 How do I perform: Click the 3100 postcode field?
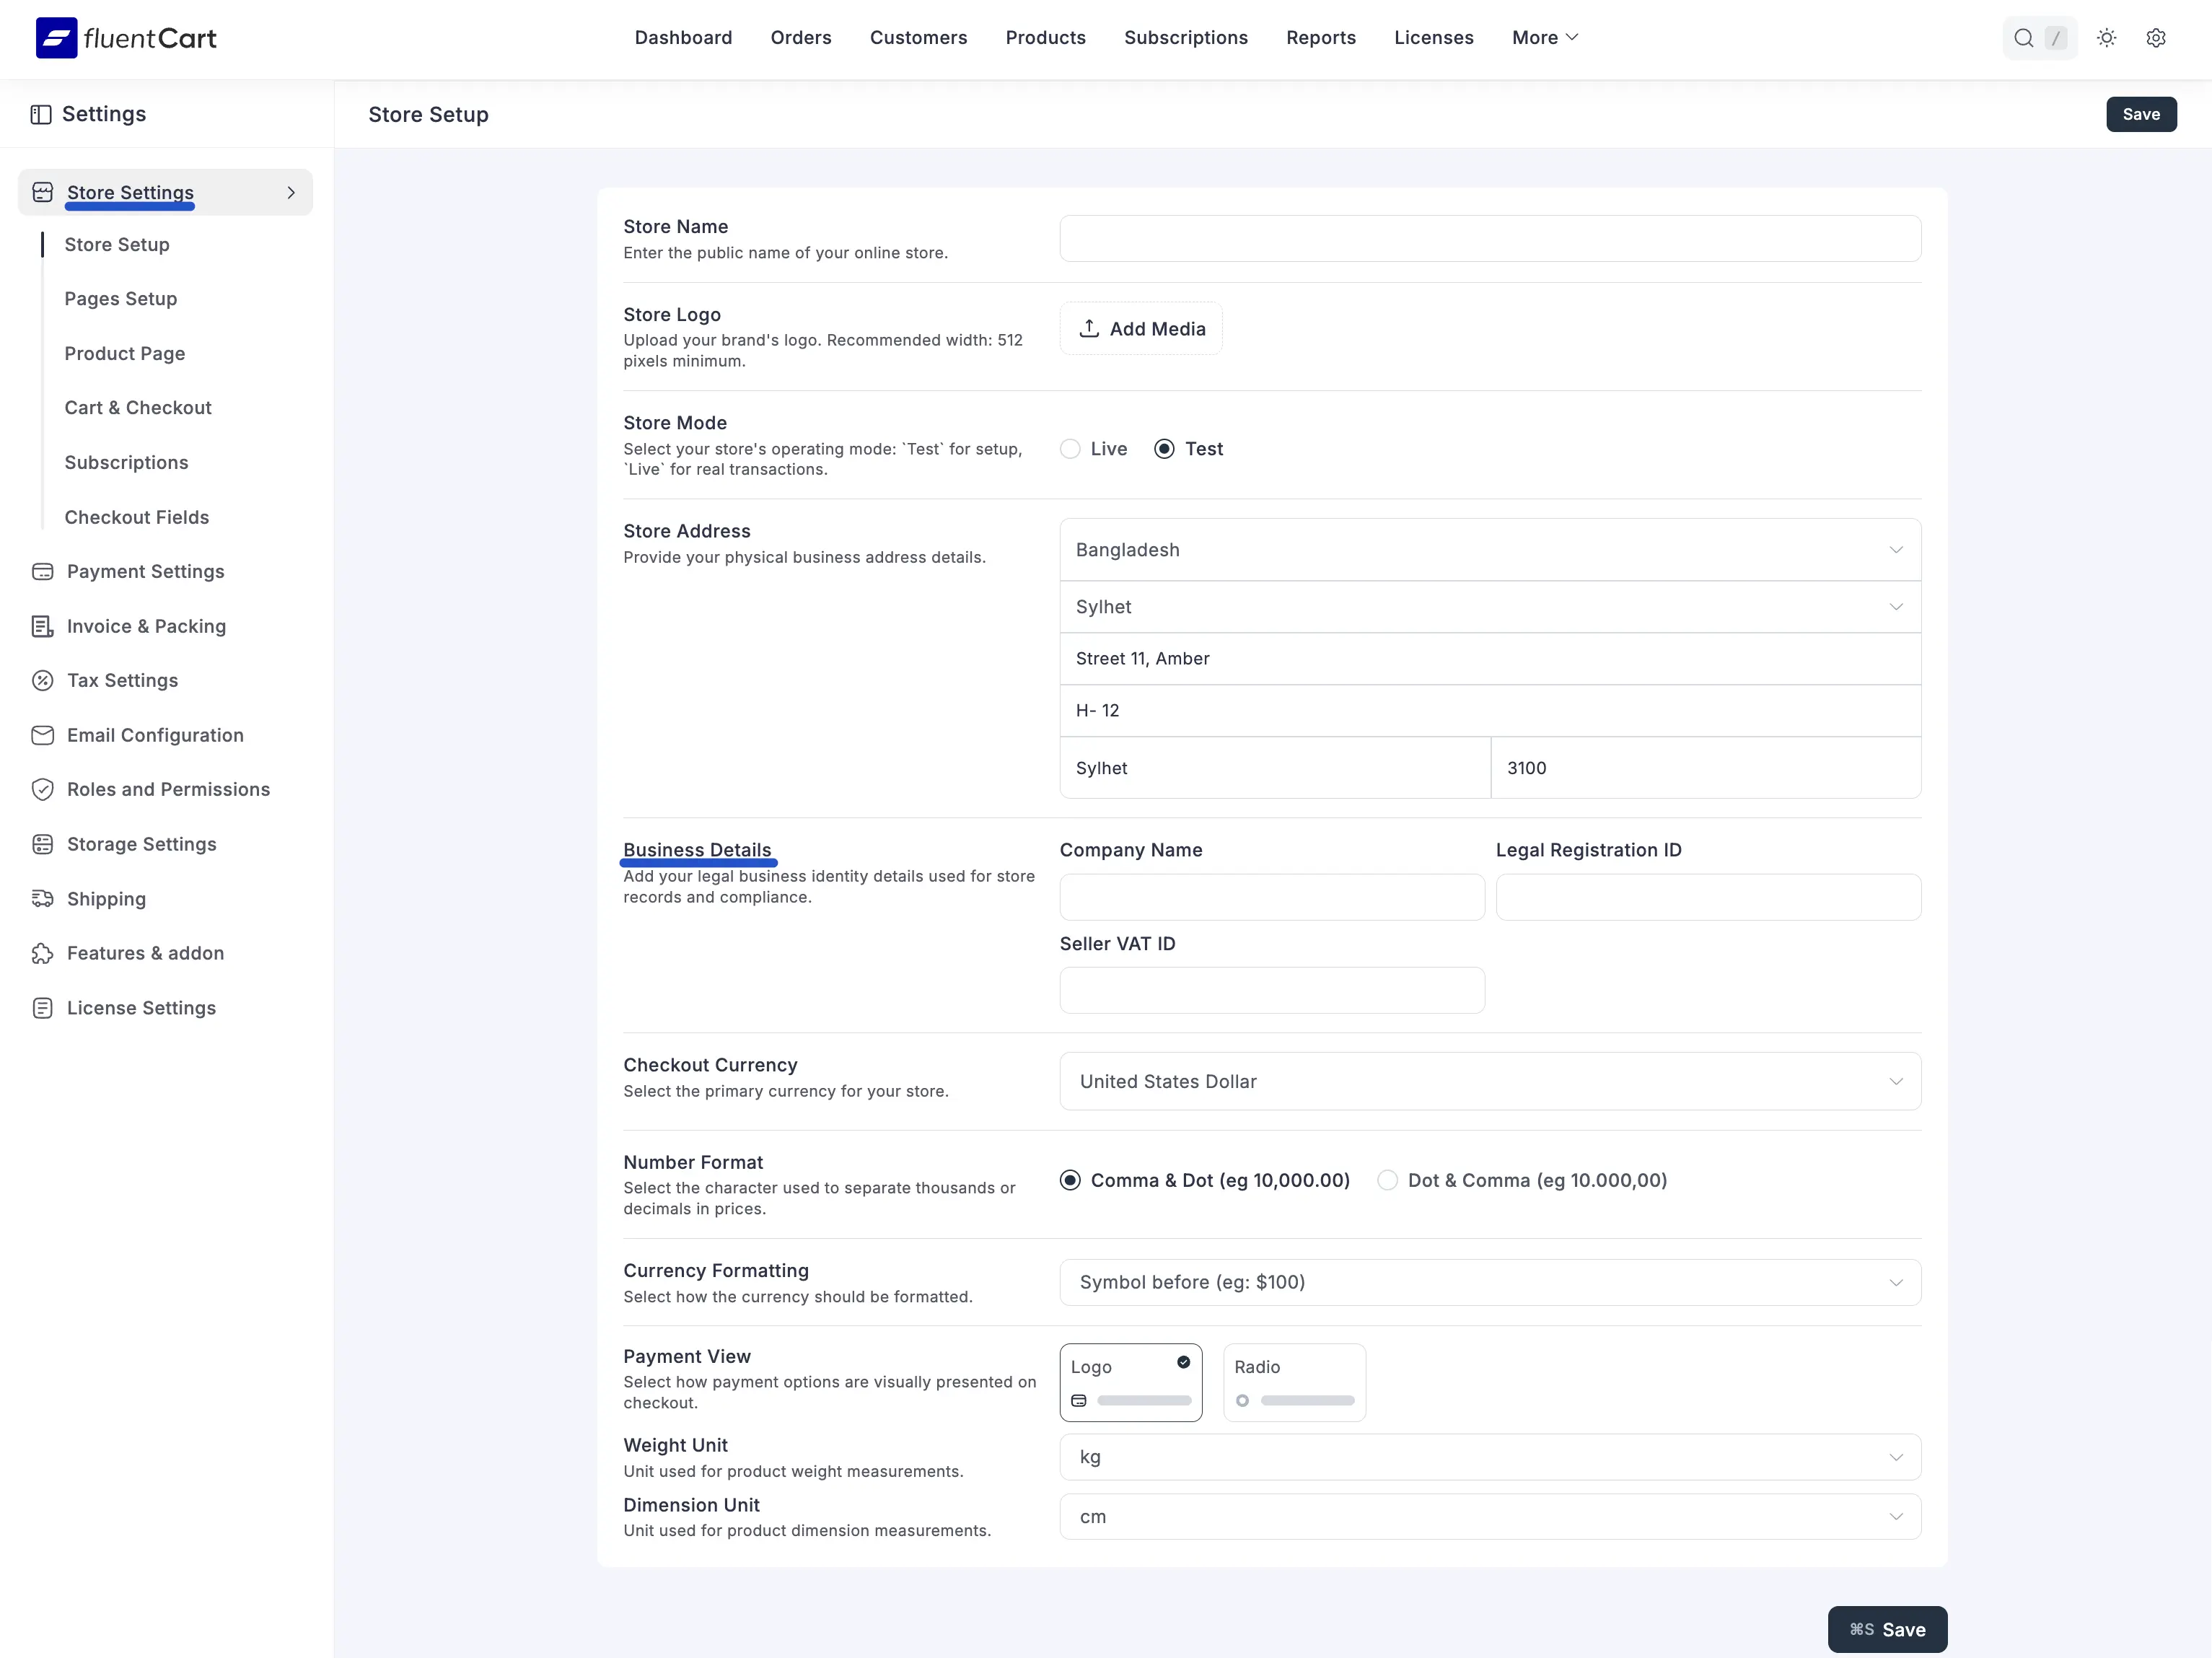tap(1706, 768)
